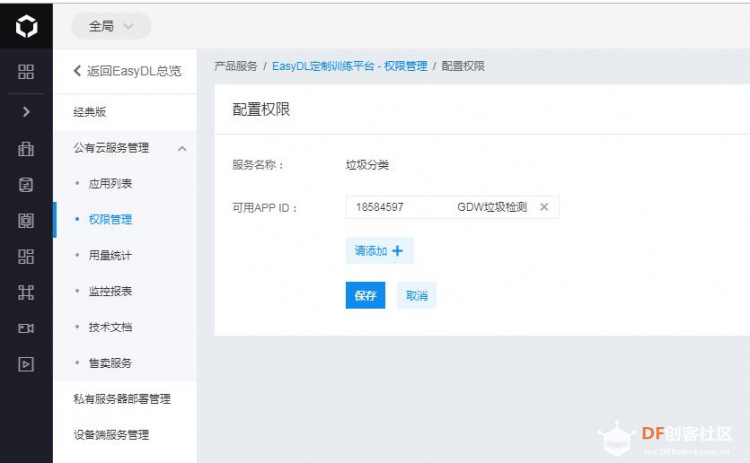Open the video camera sidebar icon
Image resolution: width=750 pixels, height=463 pixels.
tap(26, 328)
